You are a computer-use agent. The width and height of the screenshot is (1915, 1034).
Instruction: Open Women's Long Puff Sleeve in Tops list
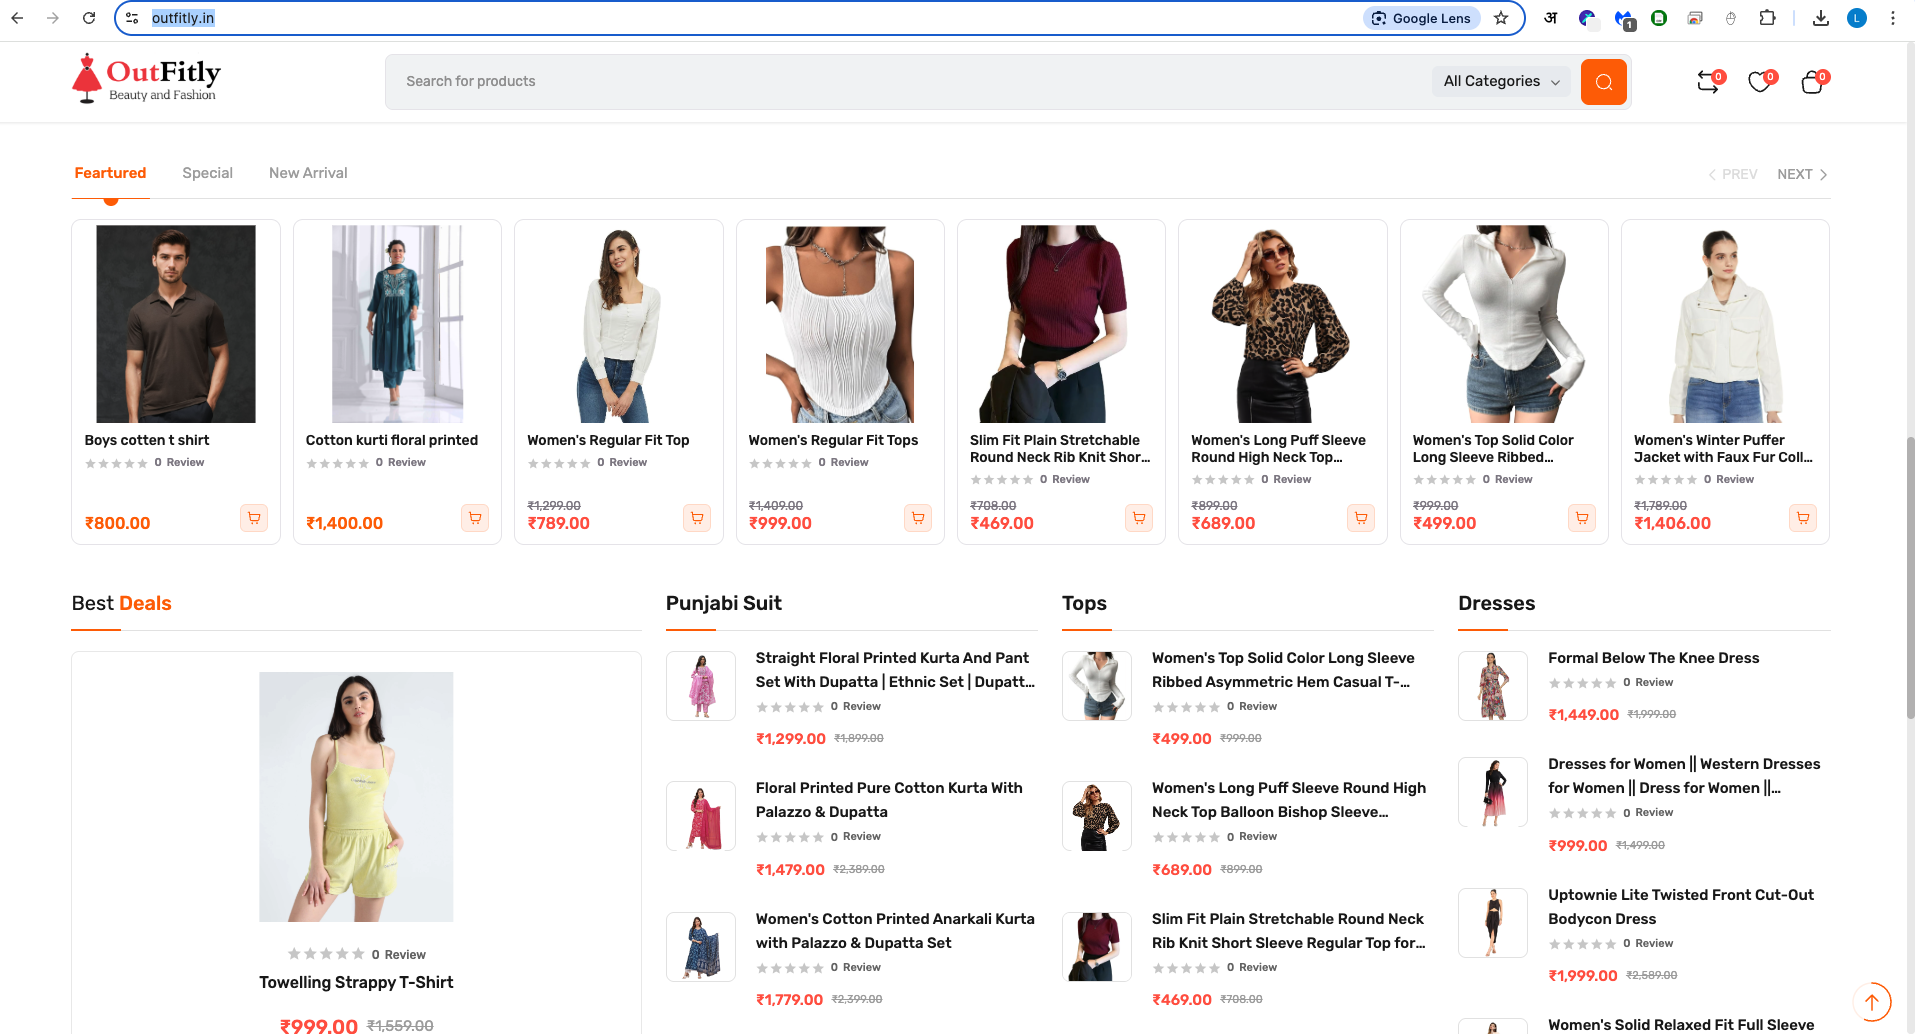pyautogui.click(x=1289, y=800)
